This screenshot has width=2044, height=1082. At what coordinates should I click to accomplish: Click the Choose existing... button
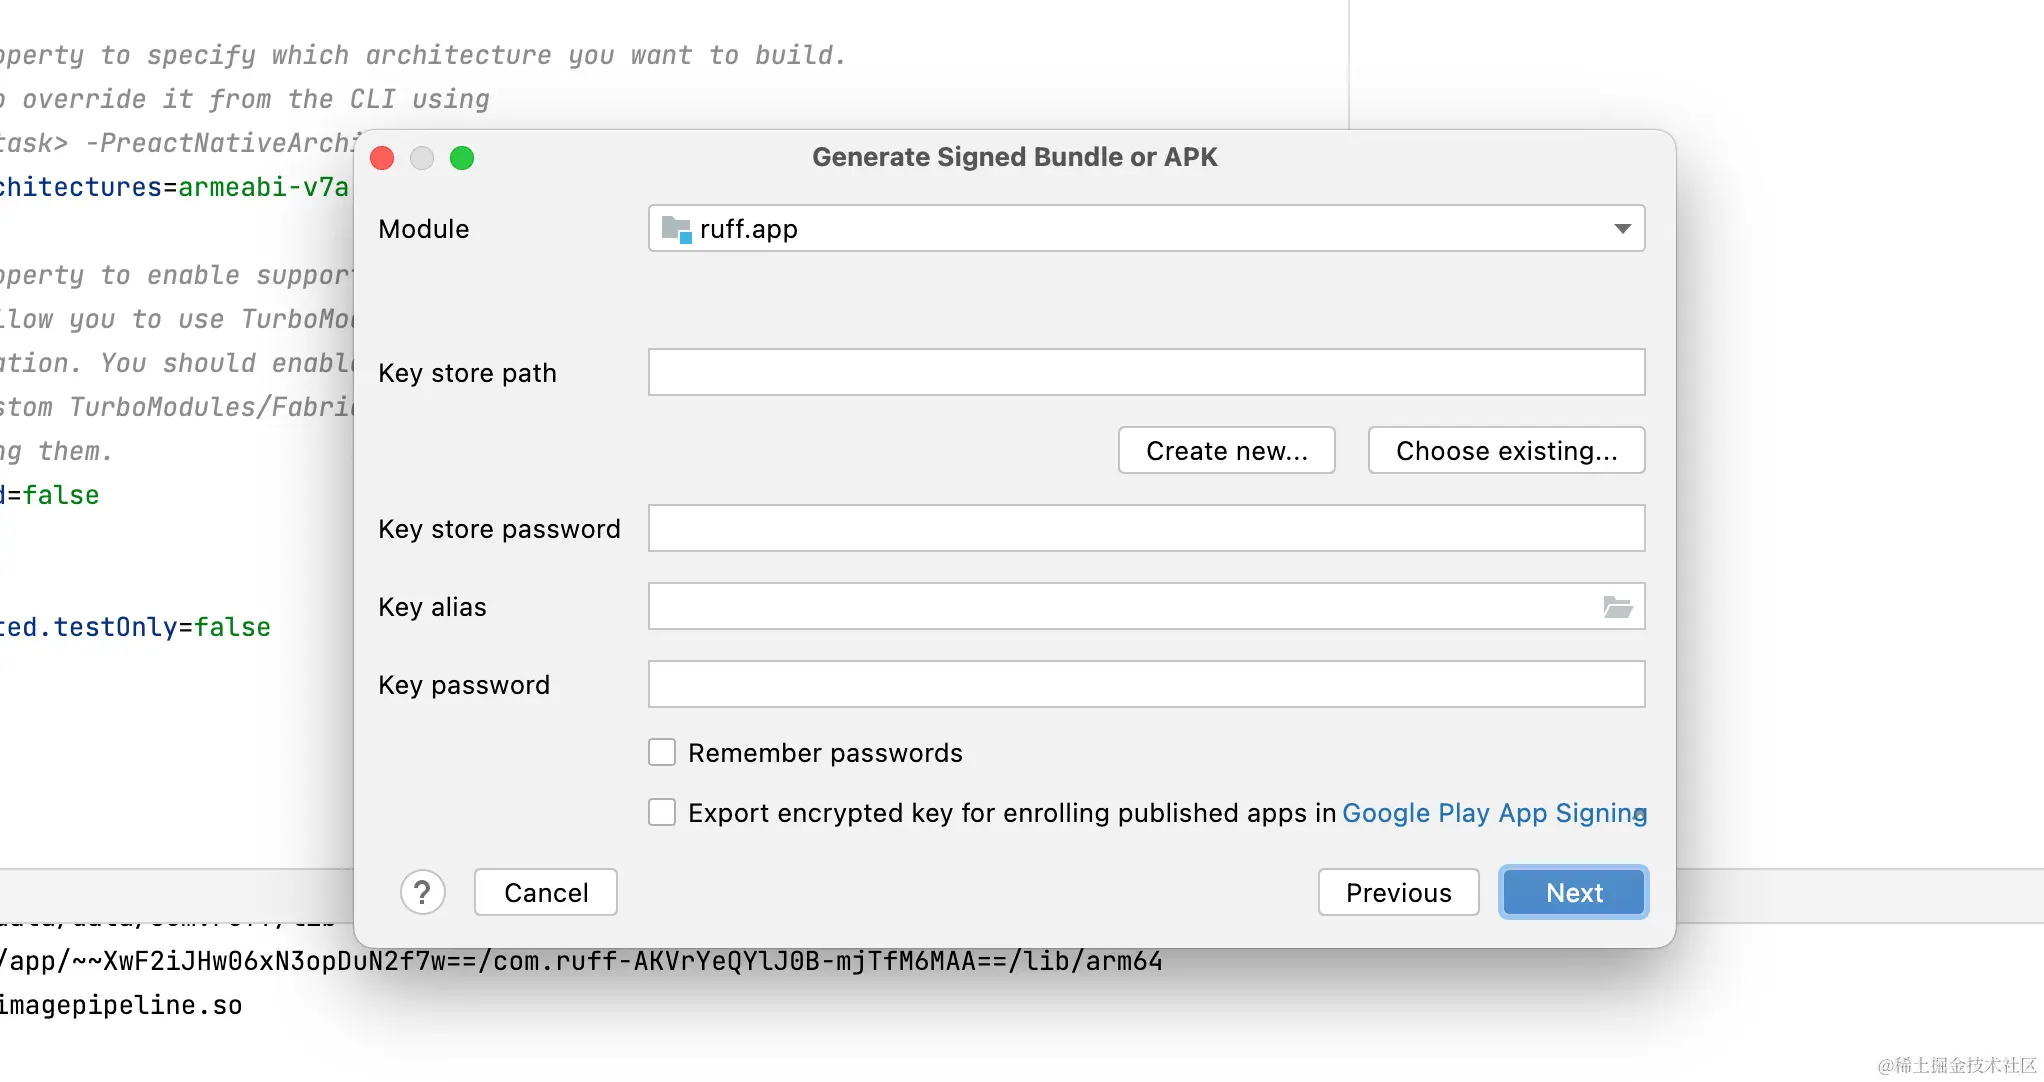(x=1506, y=450)
